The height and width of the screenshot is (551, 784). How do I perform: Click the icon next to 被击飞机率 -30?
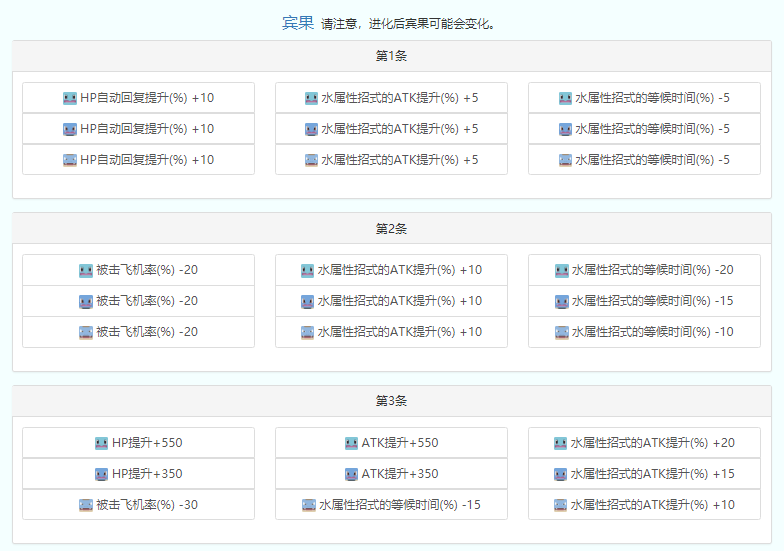85,505
